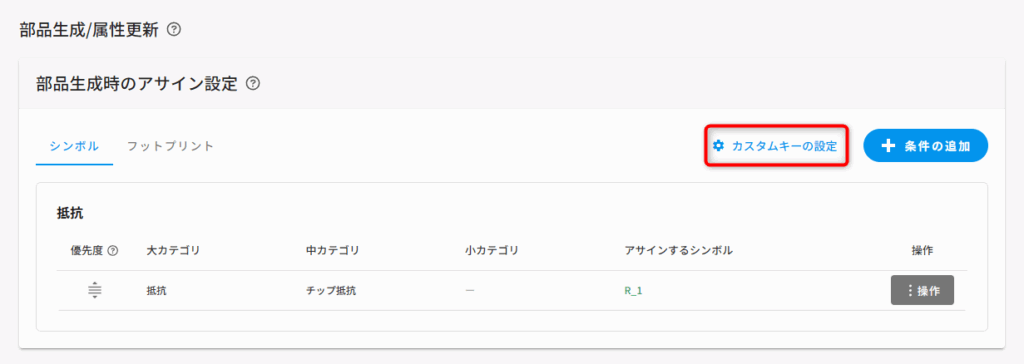Image resolution: width=1024 pixels, height=364 pixels.
Task: Open the gray 操作 dropdown for R_1 row
Action: [922, 291]
